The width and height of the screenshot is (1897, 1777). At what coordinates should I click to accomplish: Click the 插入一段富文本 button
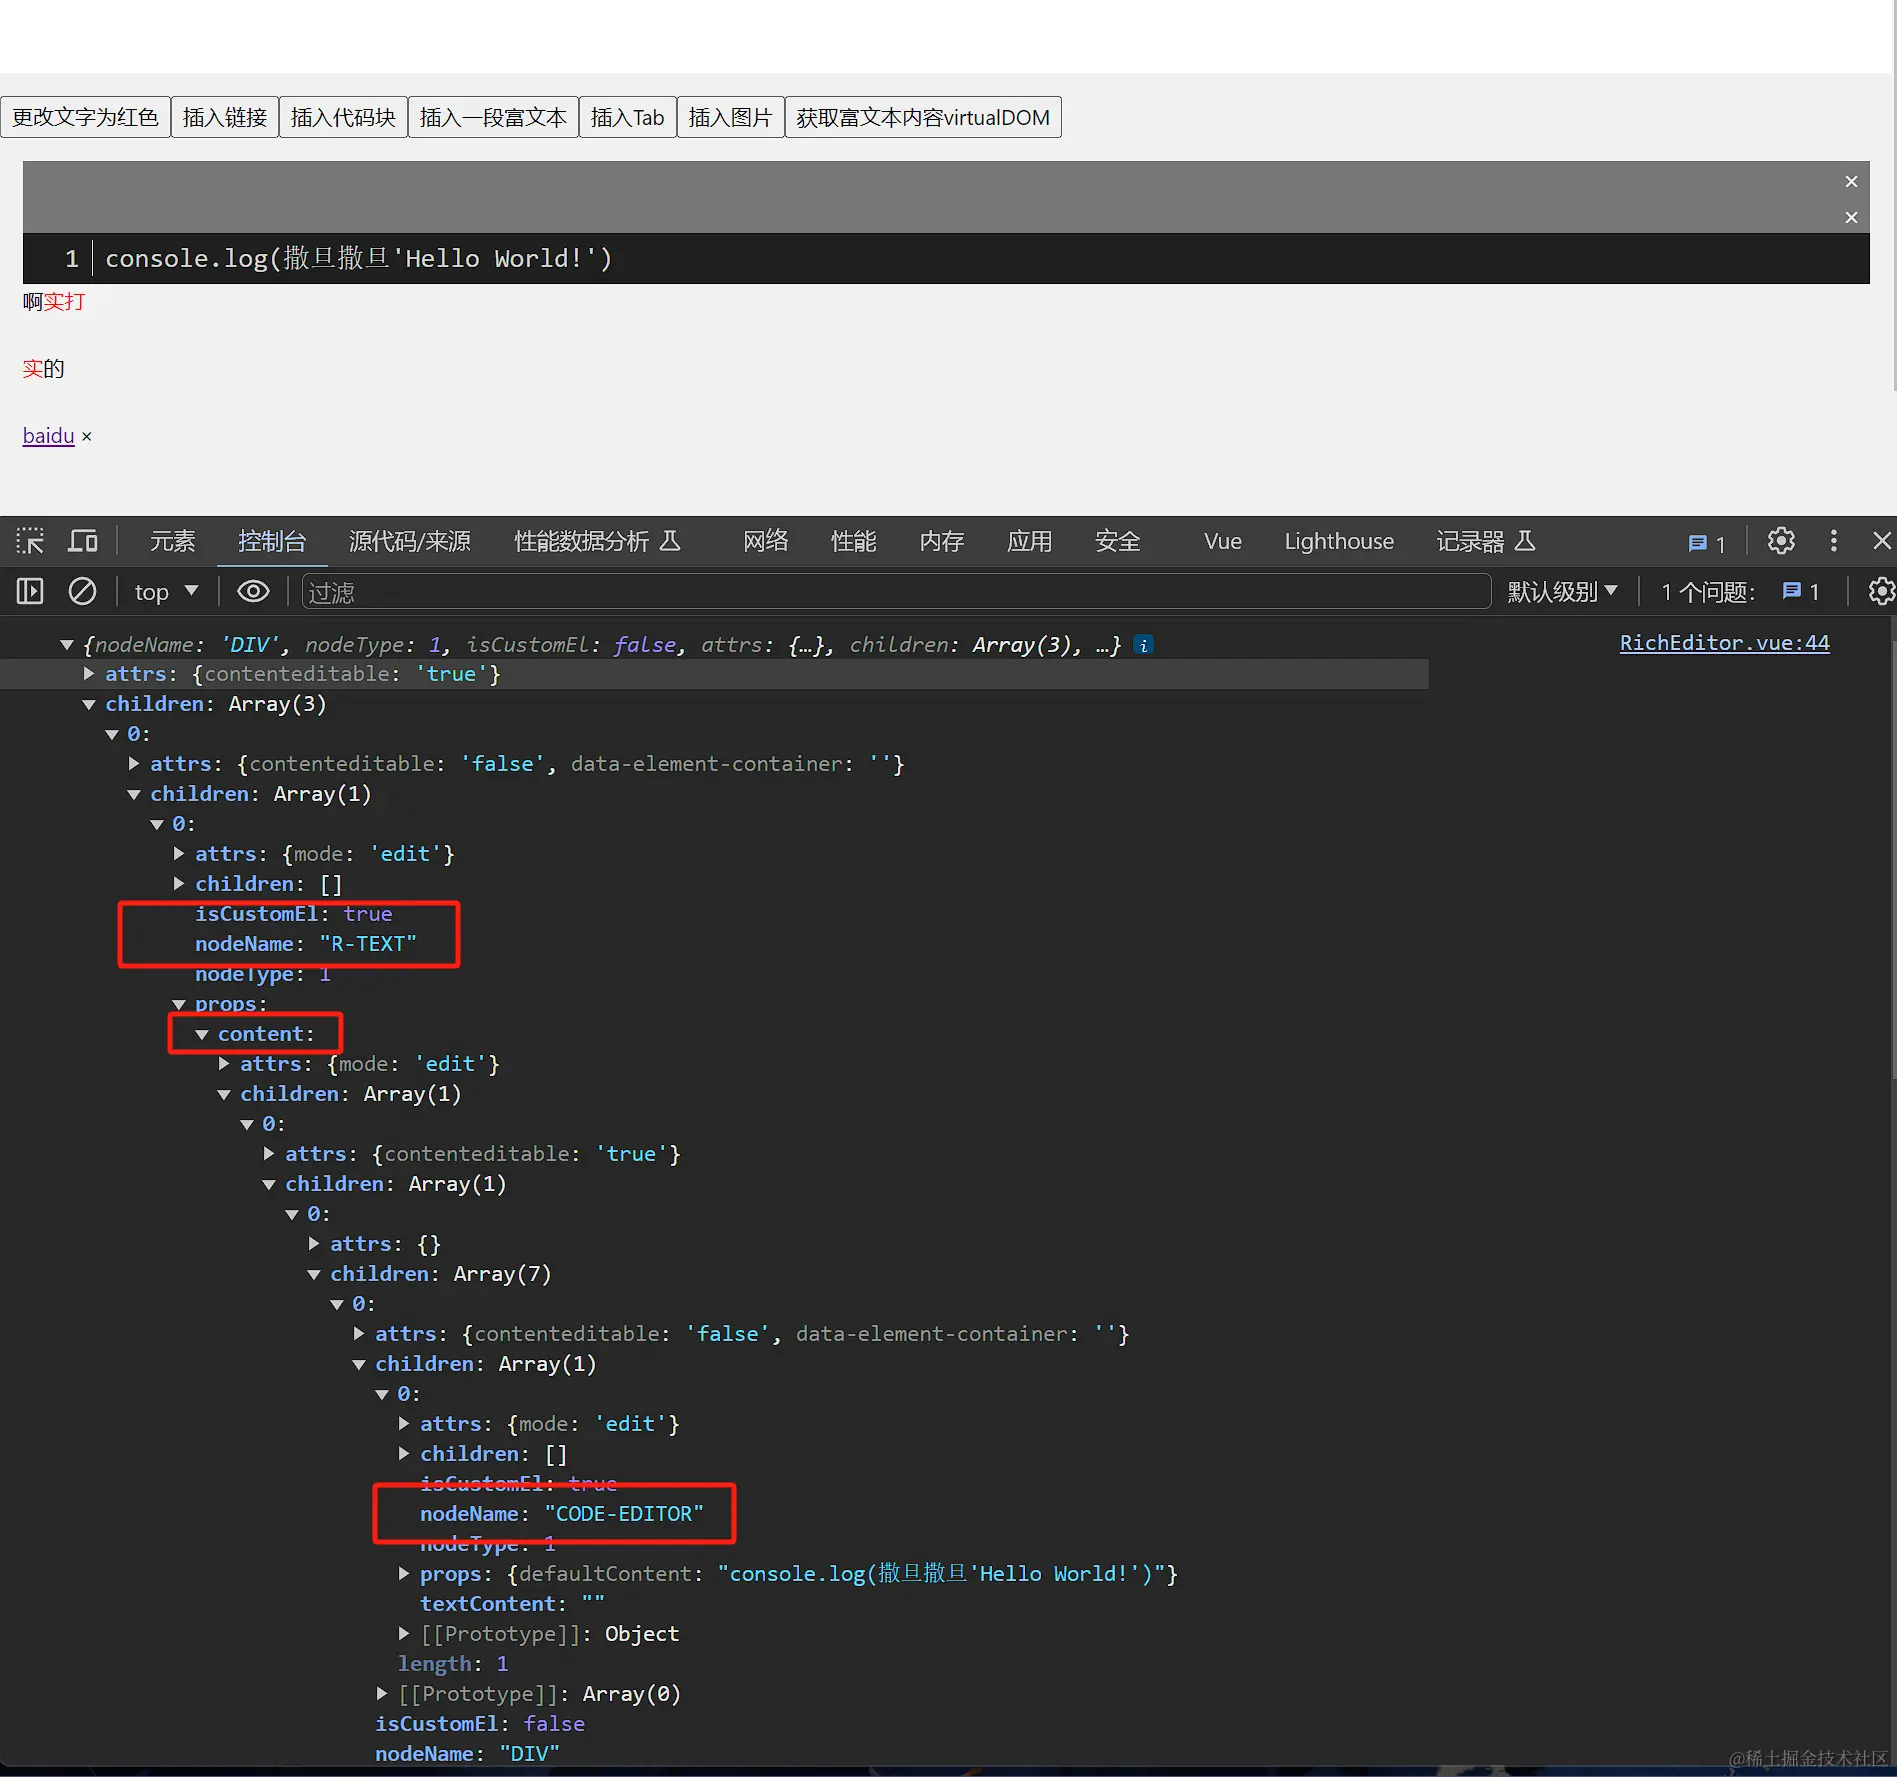(x=493, y=117)
